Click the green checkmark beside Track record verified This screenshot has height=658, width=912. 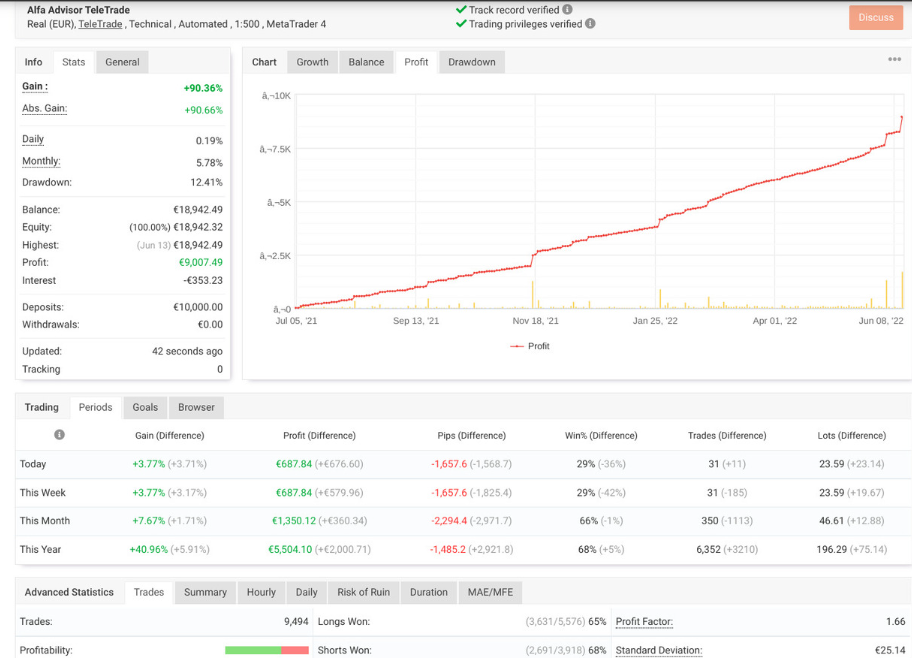pyautogui.click(x=463, y=9)
